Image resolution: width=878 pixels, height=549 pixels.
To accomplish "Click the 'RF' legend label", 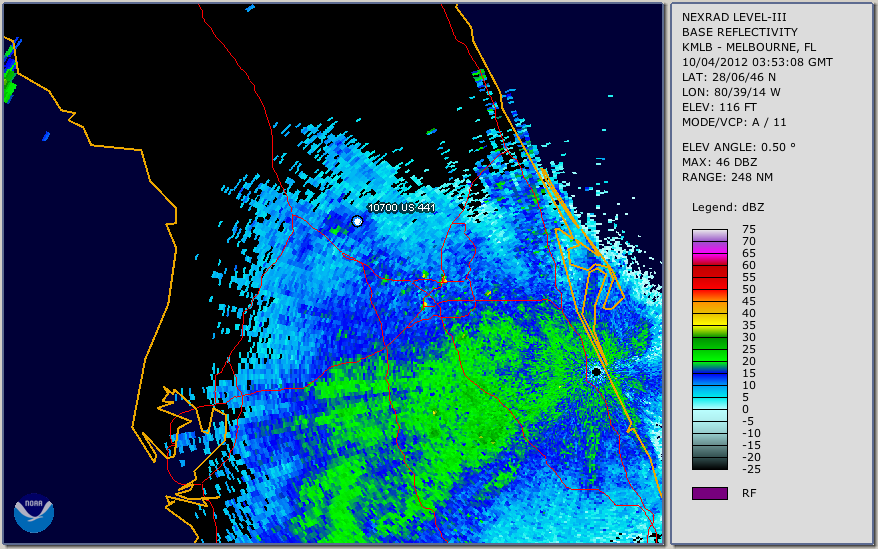I will click(x=749, y=493).
